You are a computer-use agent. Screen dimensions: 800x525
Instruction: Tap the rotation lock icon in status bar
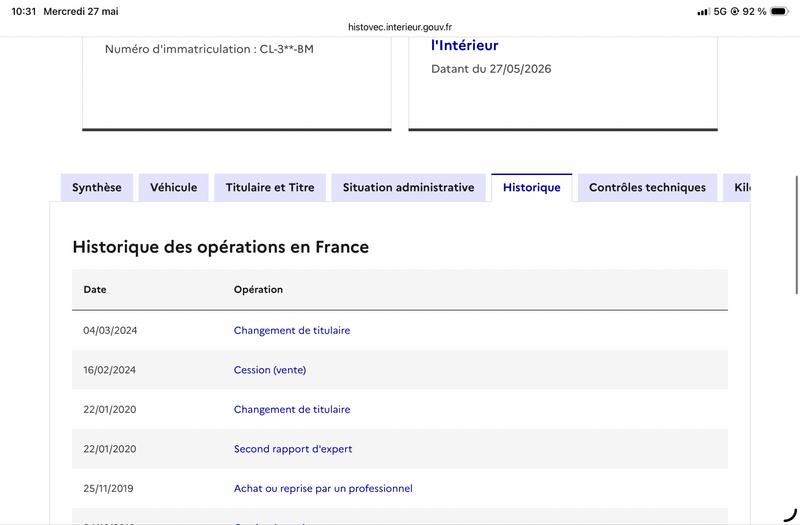(735, 11)
